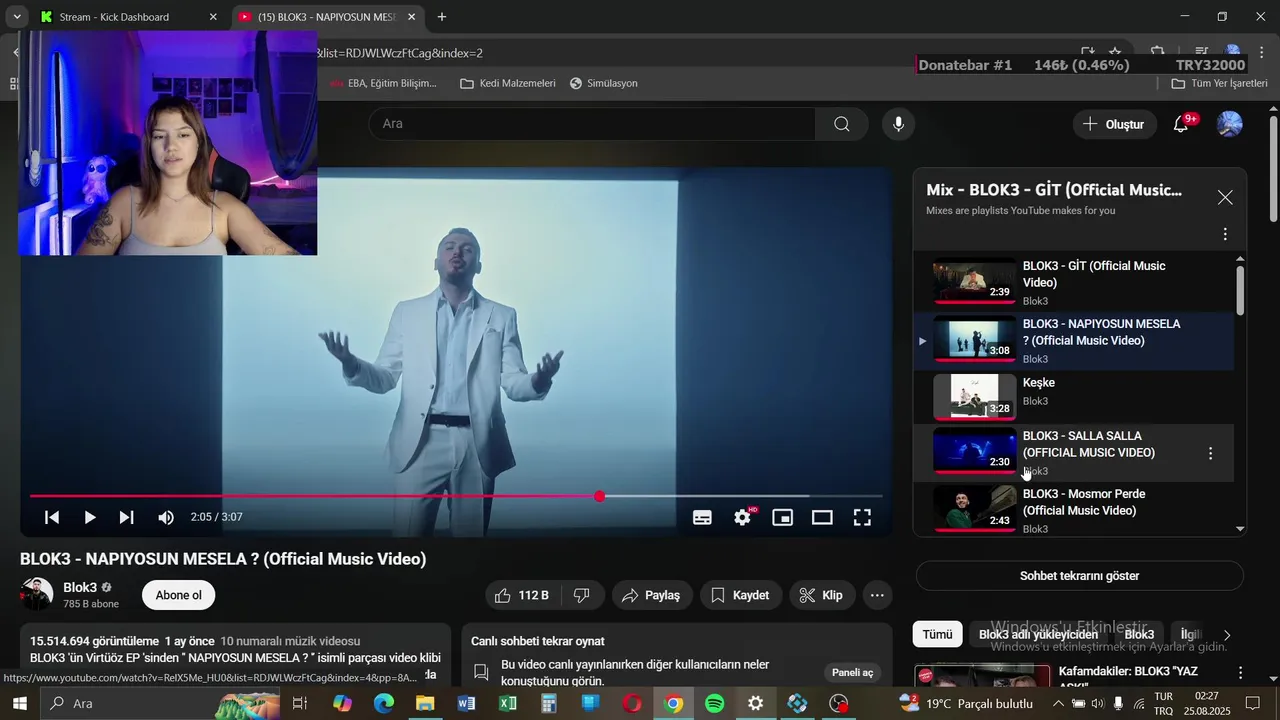Open more actions three-dot menu under video
The image size is (1280, 720).
[877, 595]
